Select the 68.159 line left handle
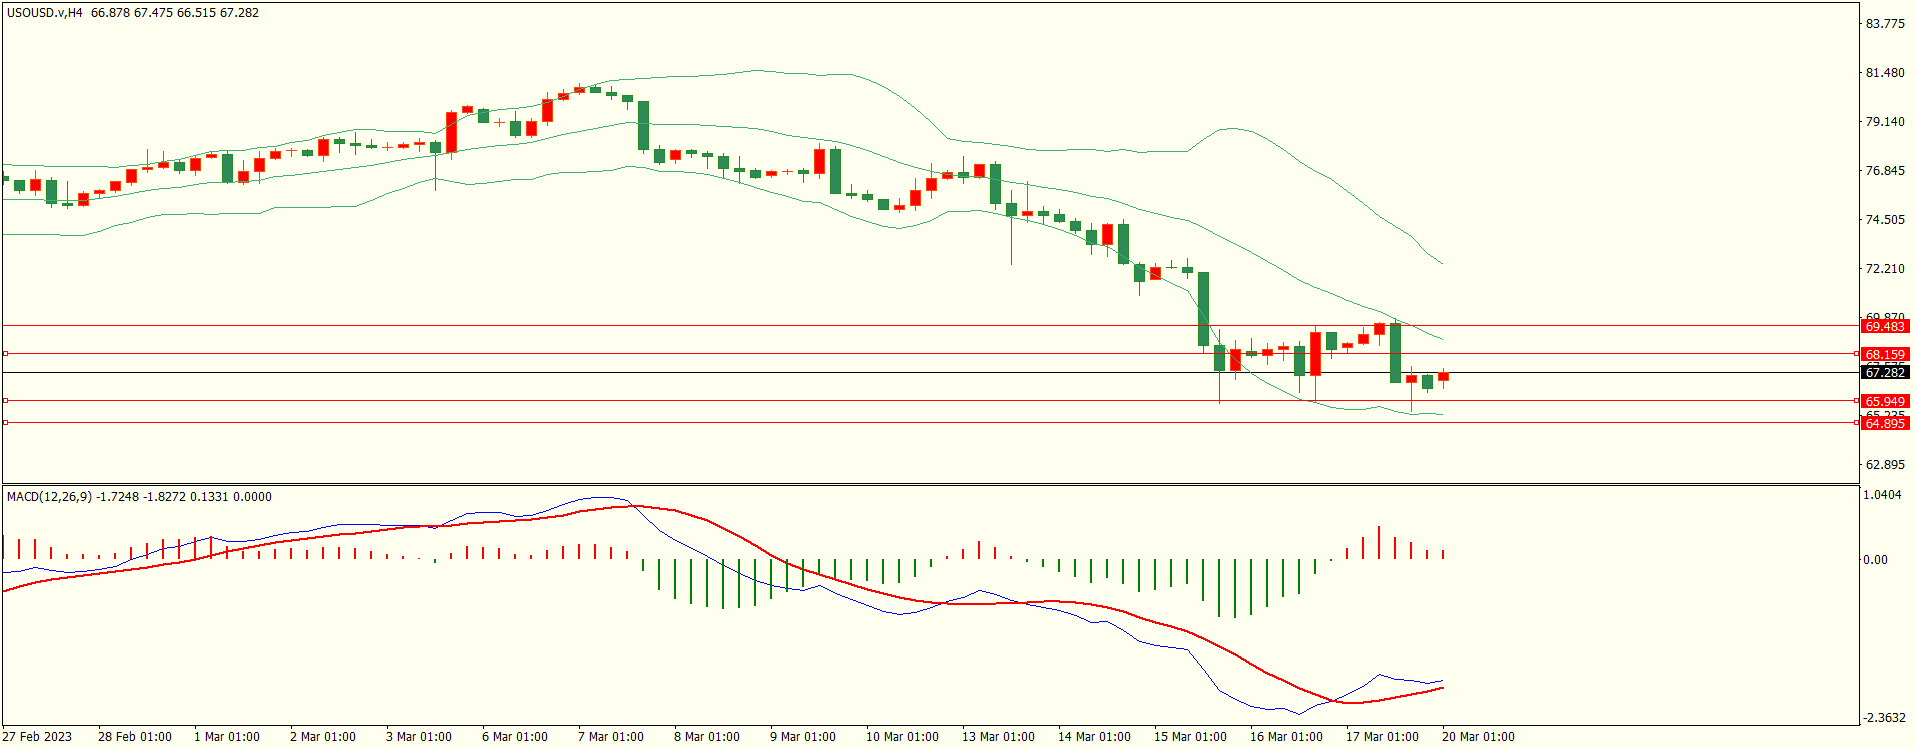 coord(6,353)
